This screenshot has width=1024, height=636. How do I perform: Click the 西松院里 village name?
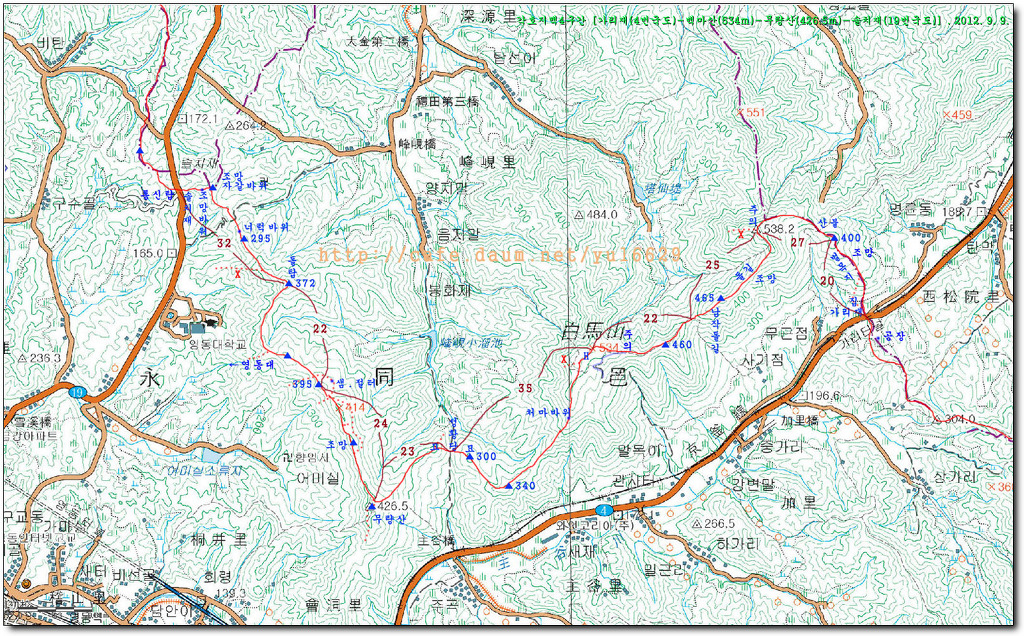click(960, 296)
